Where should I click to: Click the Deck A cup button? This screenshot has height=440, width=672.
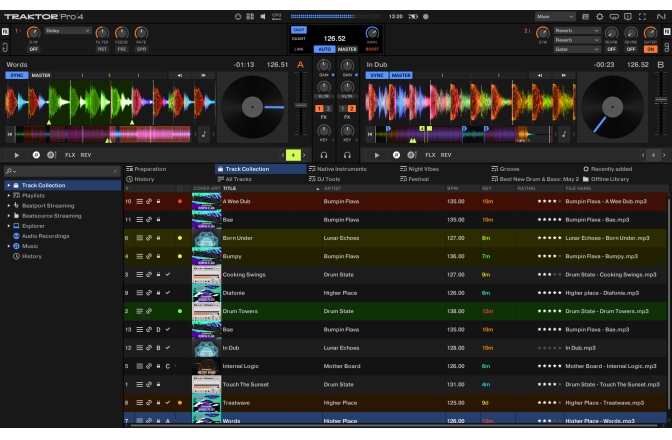point(51,155)
